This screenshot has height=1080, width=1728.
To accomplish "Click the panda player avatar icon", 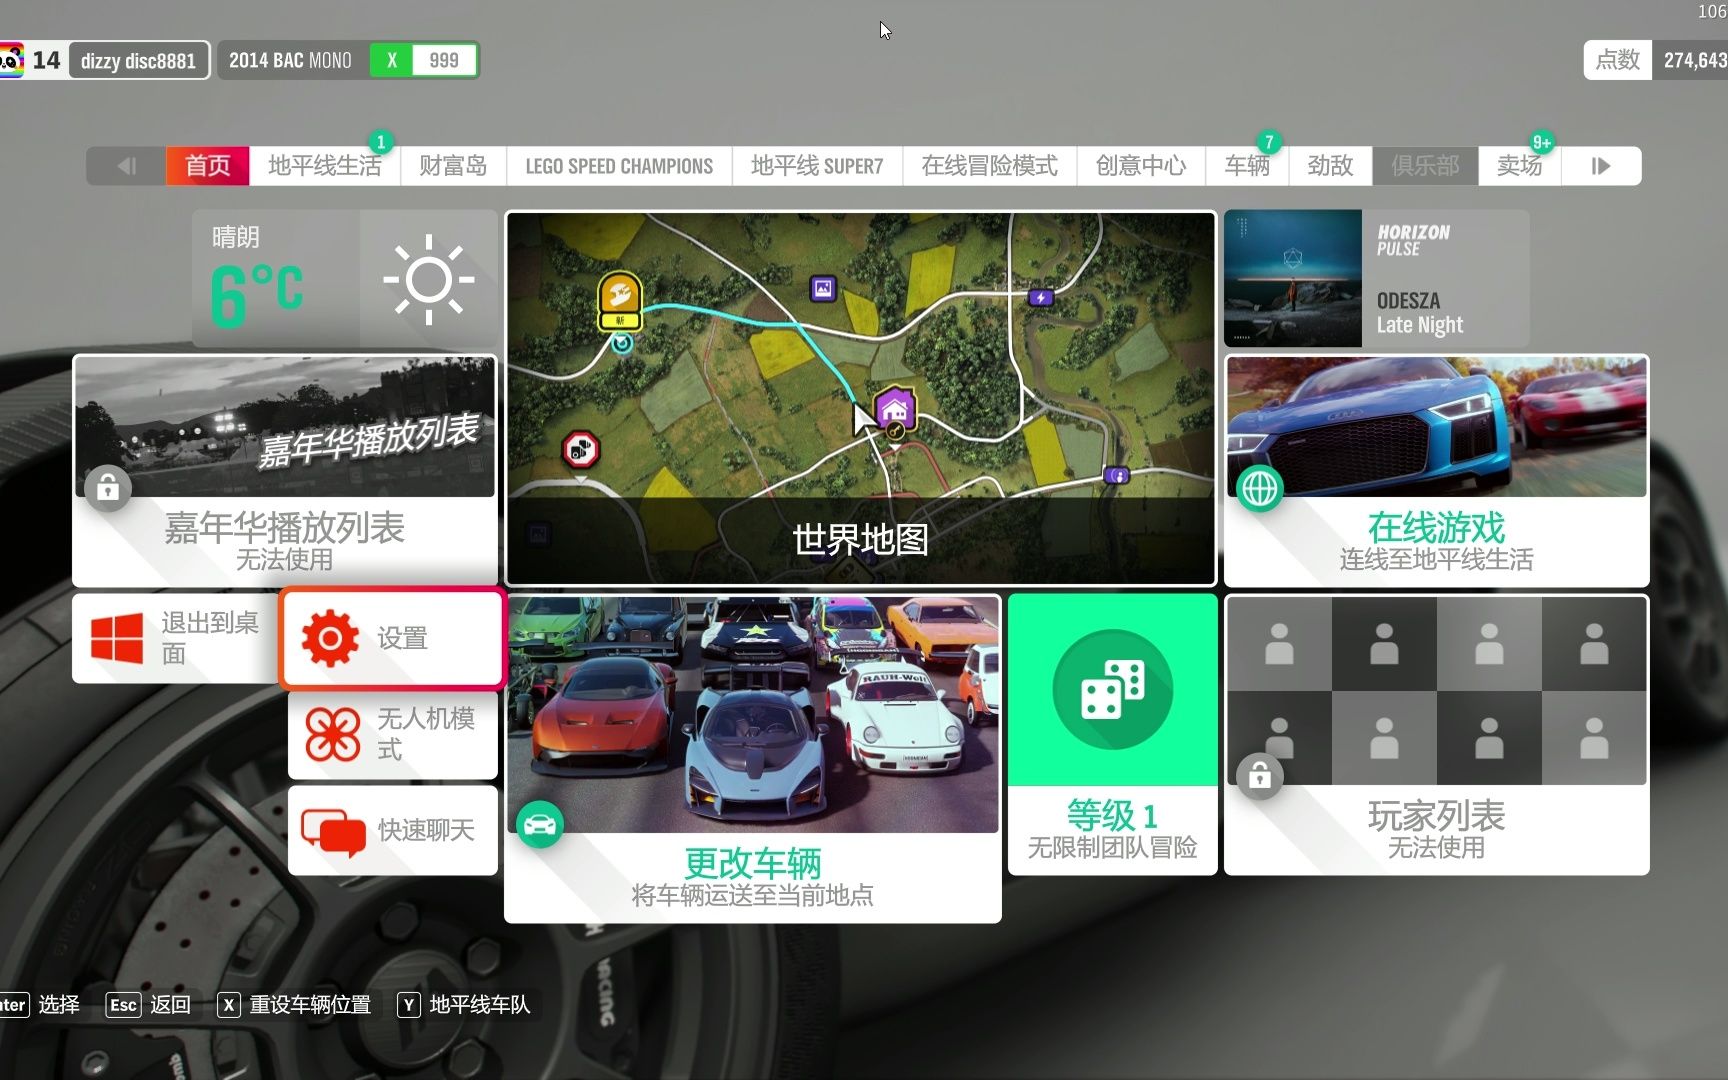I will 10,60.
